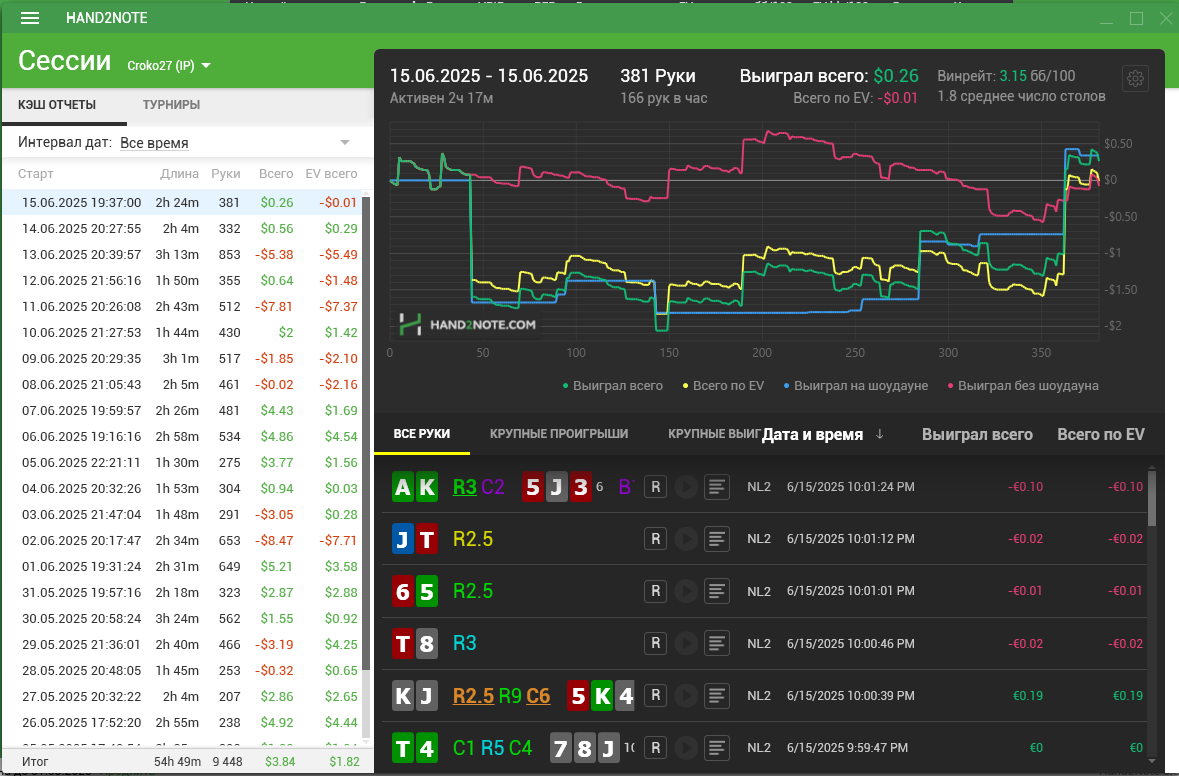The width and height of the screenshot is (1179, 776).
Task: Open the 'КРУПНЫЕ ПРОИГРЫШИ' tab
Action: tap(559, 434)
